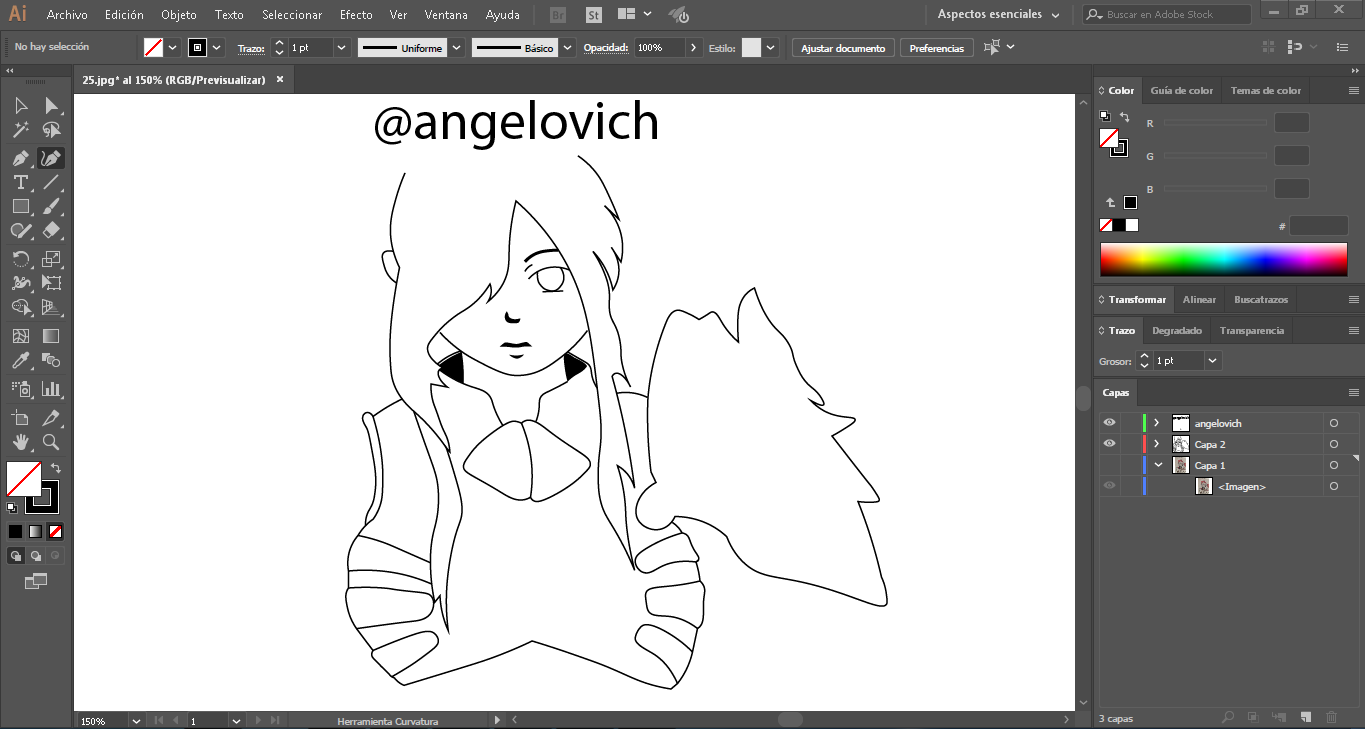Open the Aspectos esenciales workspace dropdown
This screenshot has height=729, width=1365.
coord(998,15)
